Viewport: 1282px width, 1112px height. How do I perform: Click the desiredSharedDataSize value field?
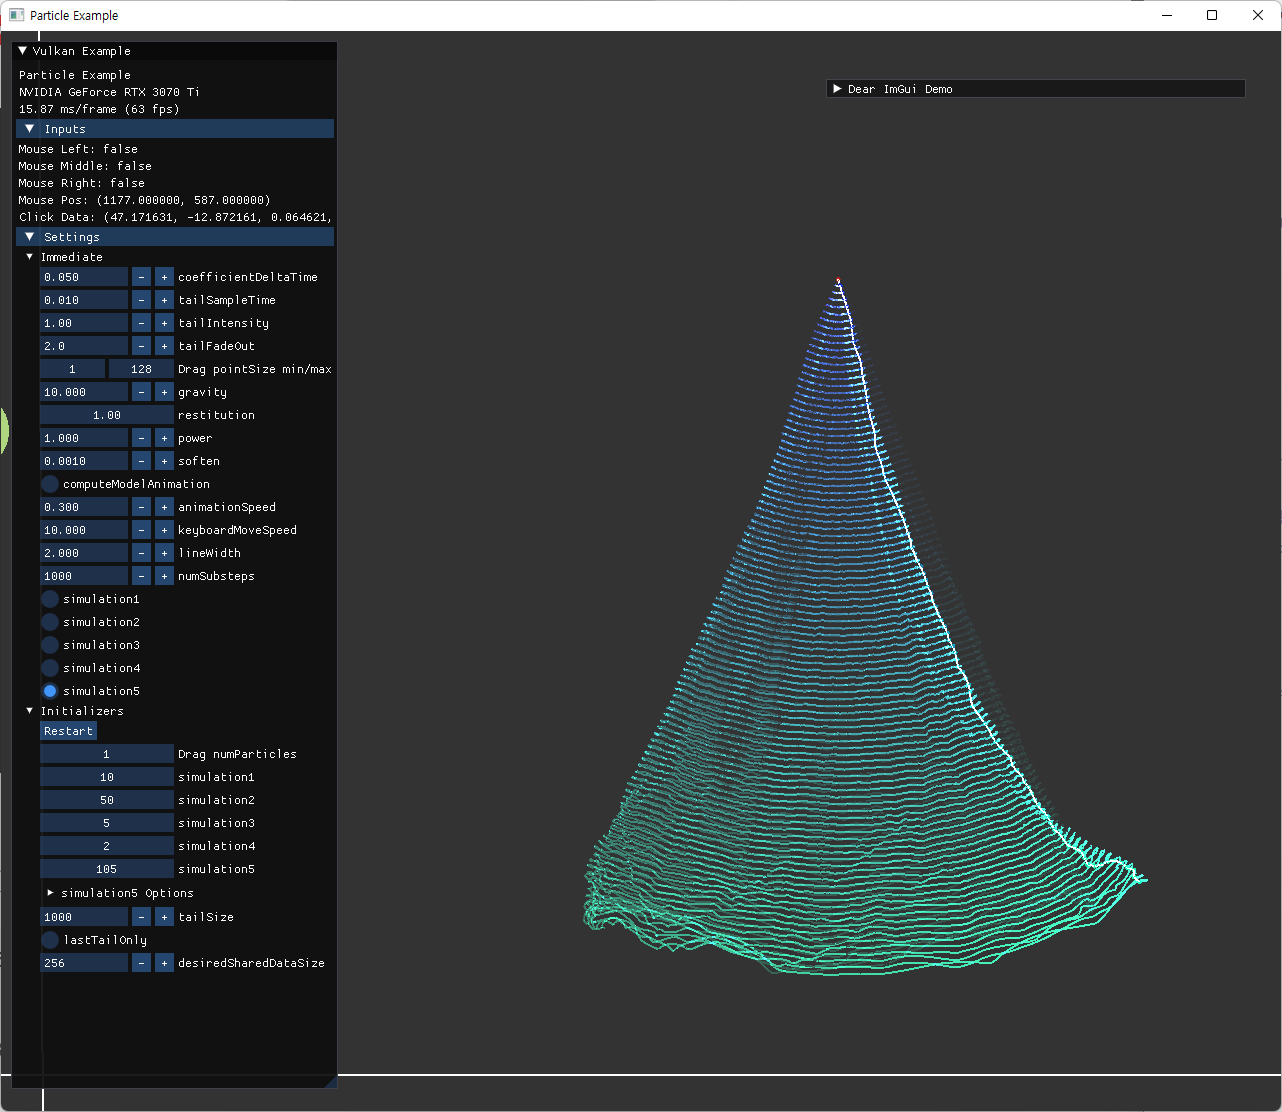84,963
